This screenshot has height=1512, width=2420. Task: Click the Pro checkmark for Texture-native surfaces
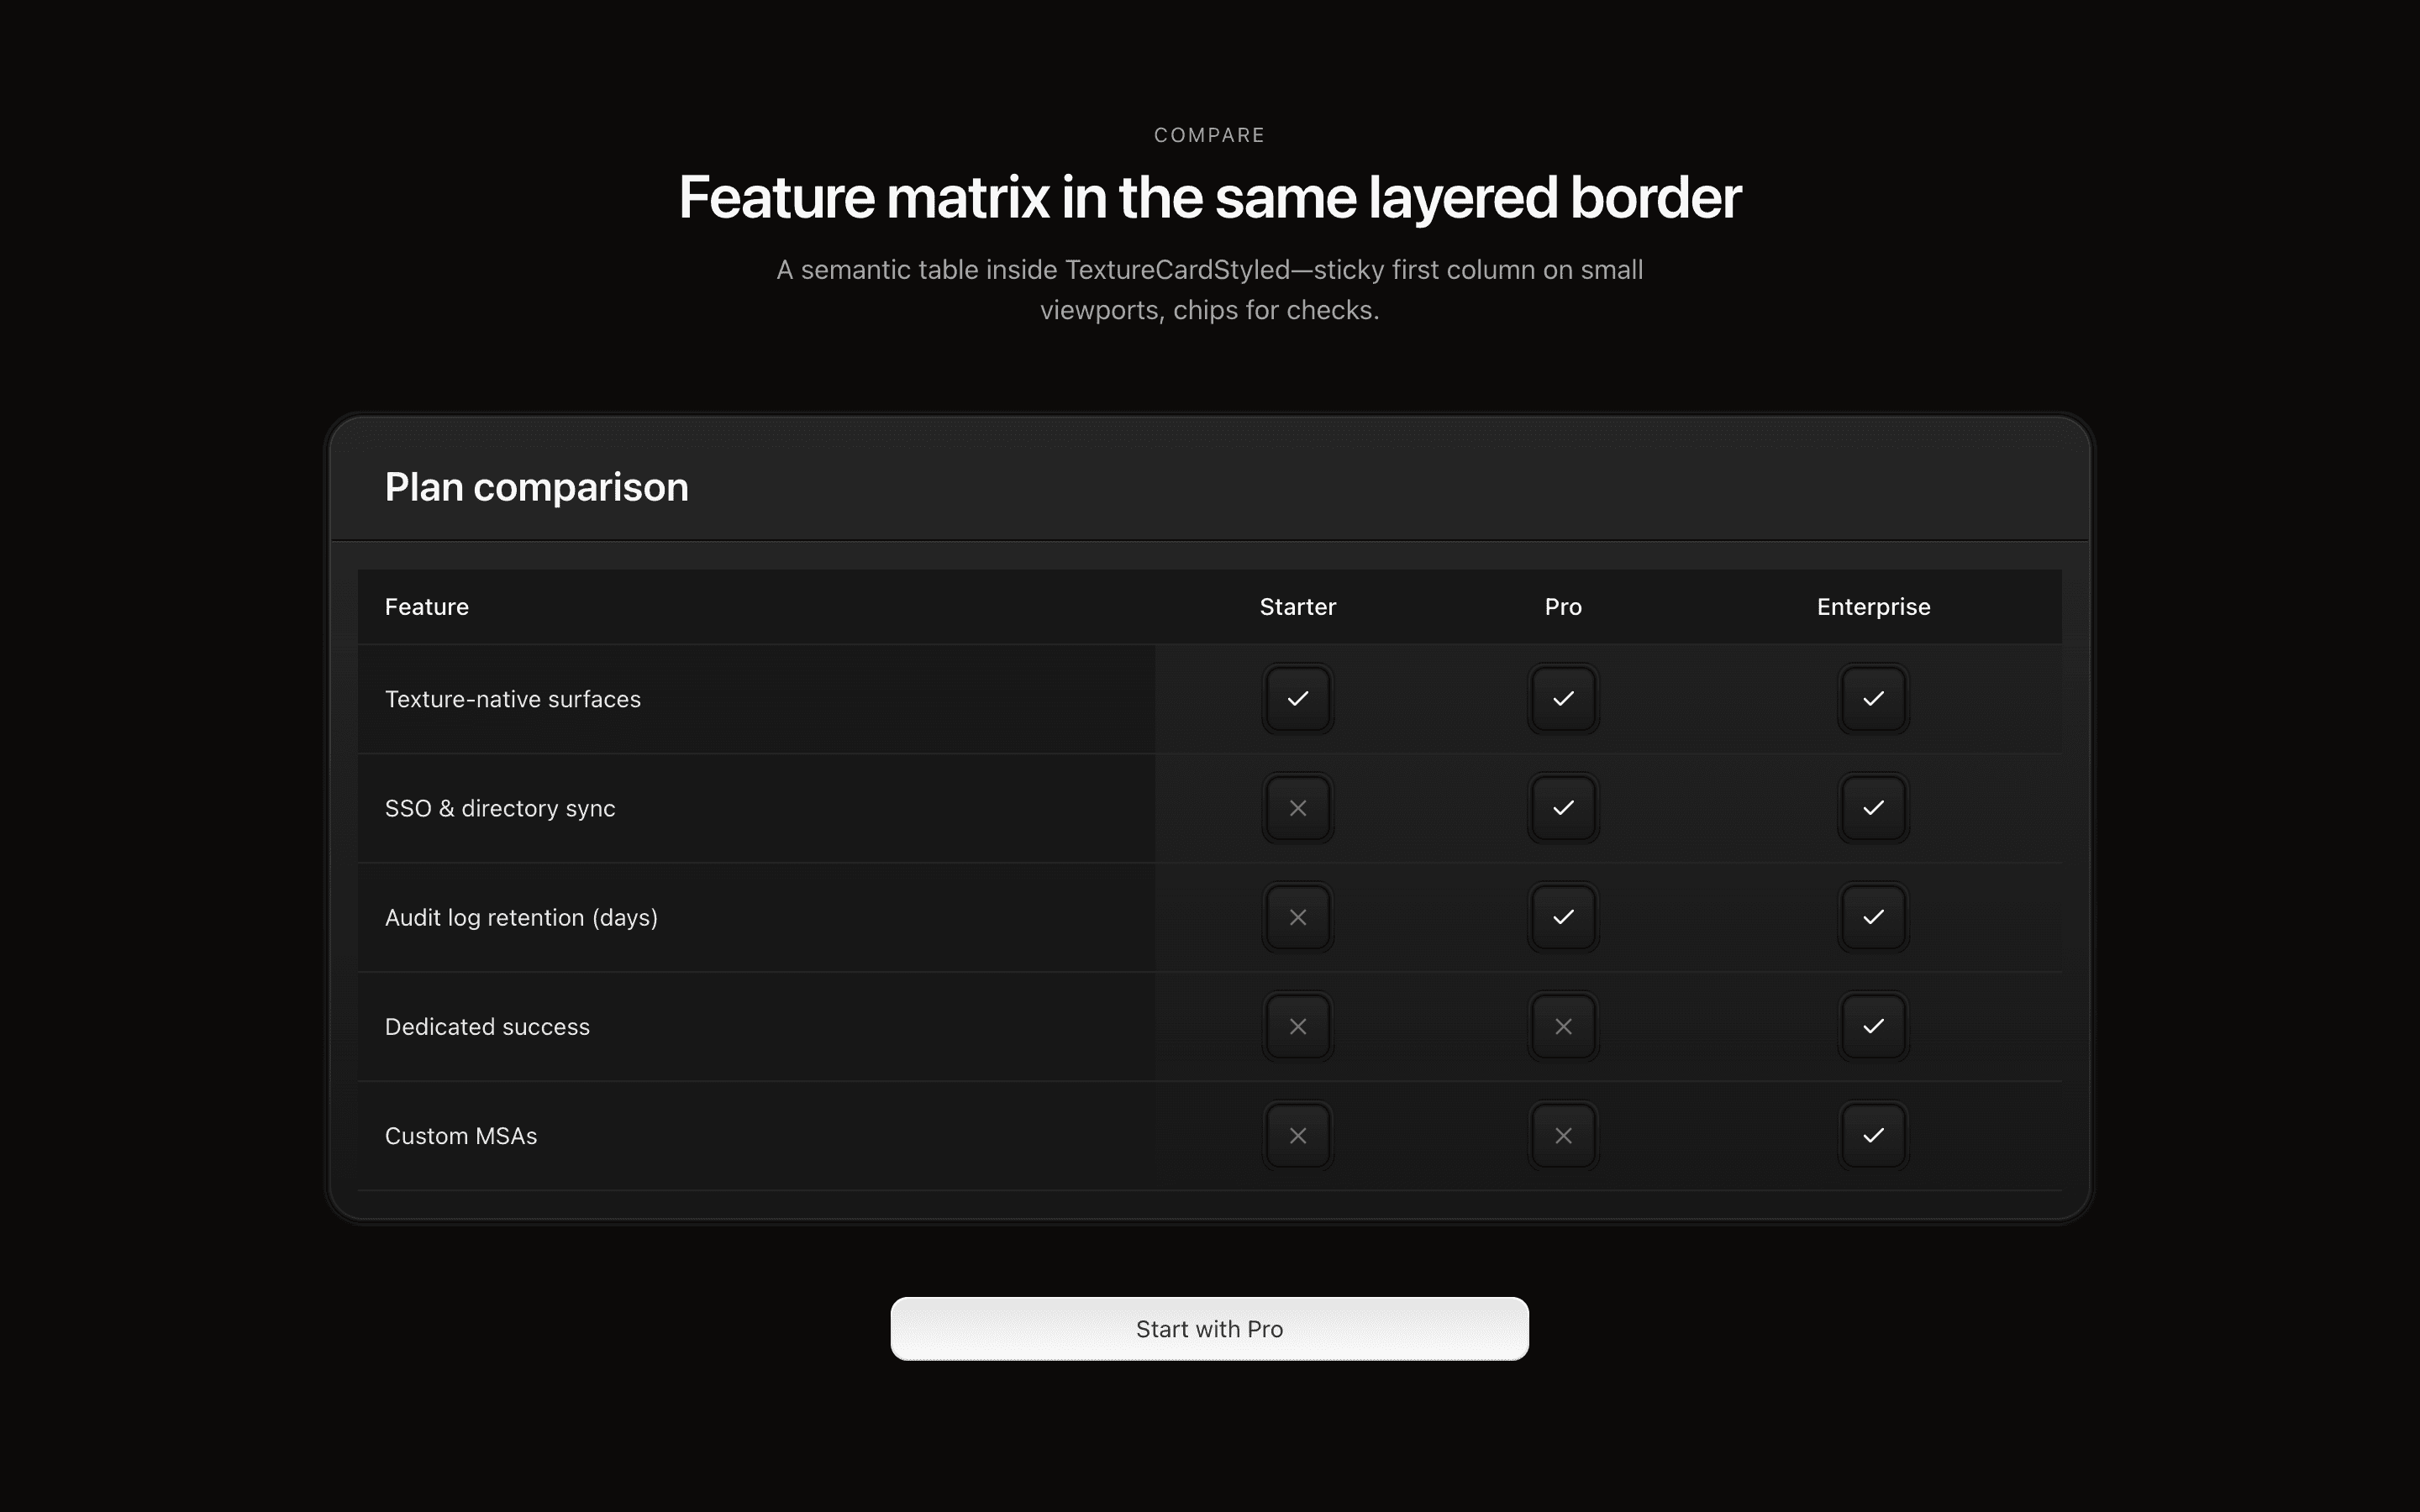pos(1563,699)
